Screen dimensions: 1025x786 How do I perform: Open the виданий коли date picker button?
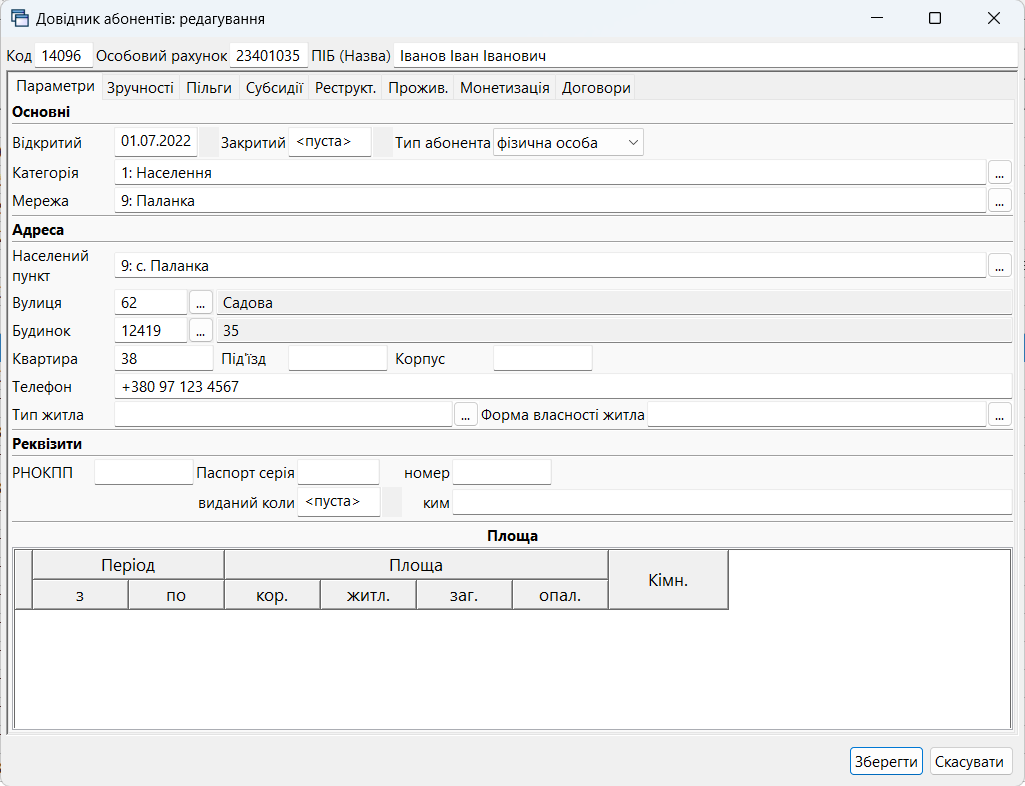point(392,502)
